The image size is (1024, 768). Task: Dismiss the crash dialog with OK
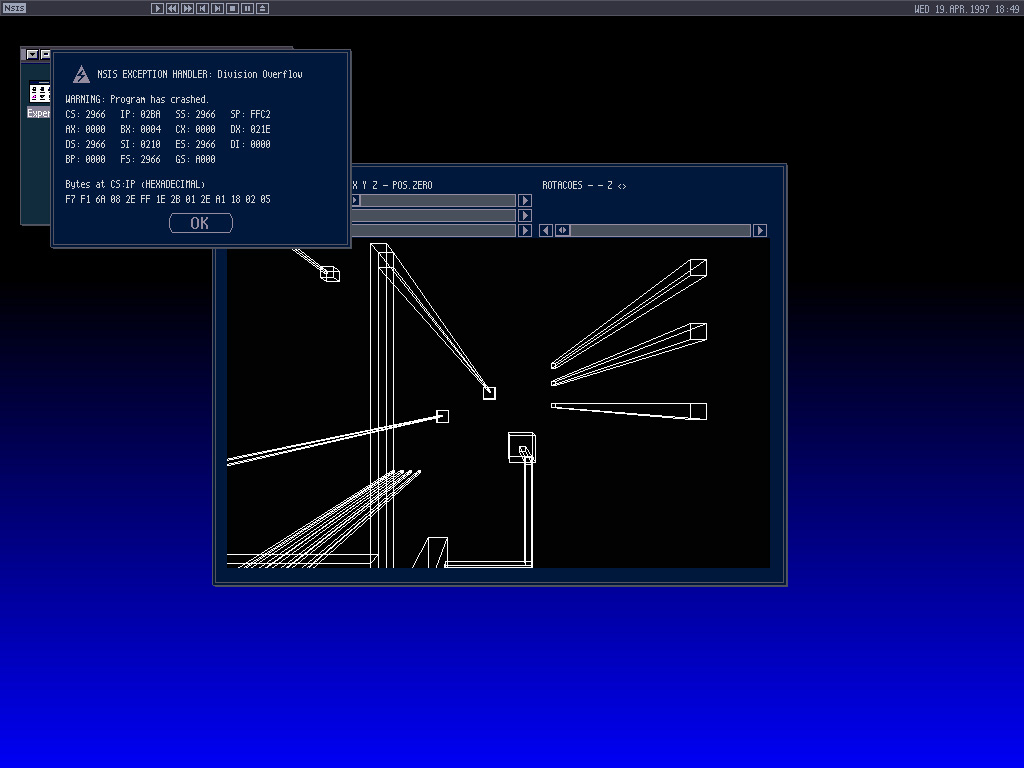[x=201, y=223]
